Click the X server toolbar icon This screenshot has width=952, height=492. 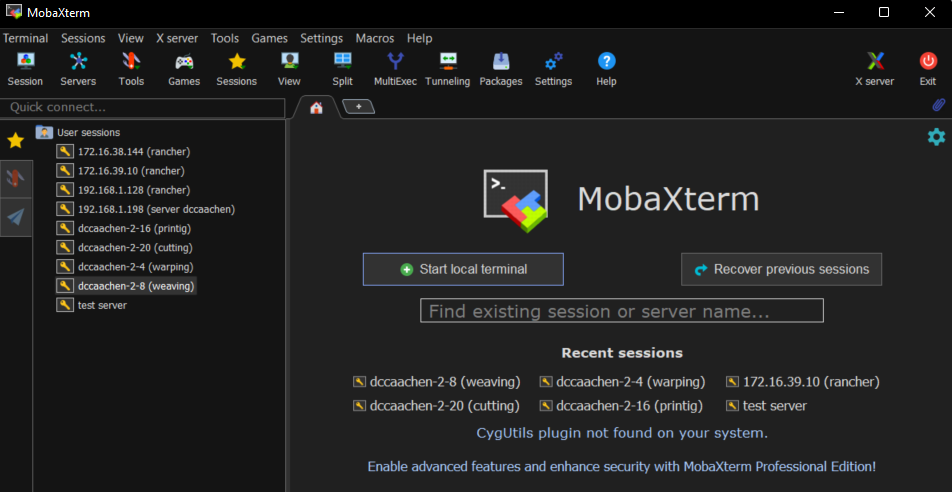tap(874, 69)
